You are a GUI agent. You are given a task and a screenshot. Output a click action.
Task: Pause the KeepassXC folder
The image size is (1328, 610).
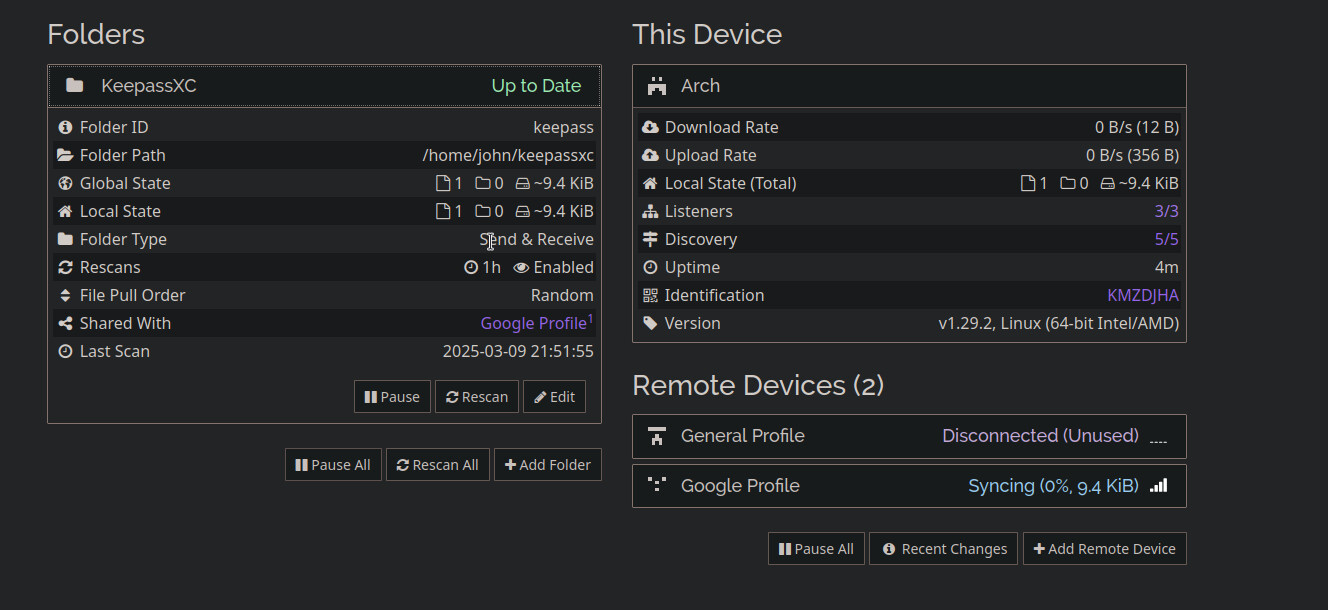pos(392,397)
